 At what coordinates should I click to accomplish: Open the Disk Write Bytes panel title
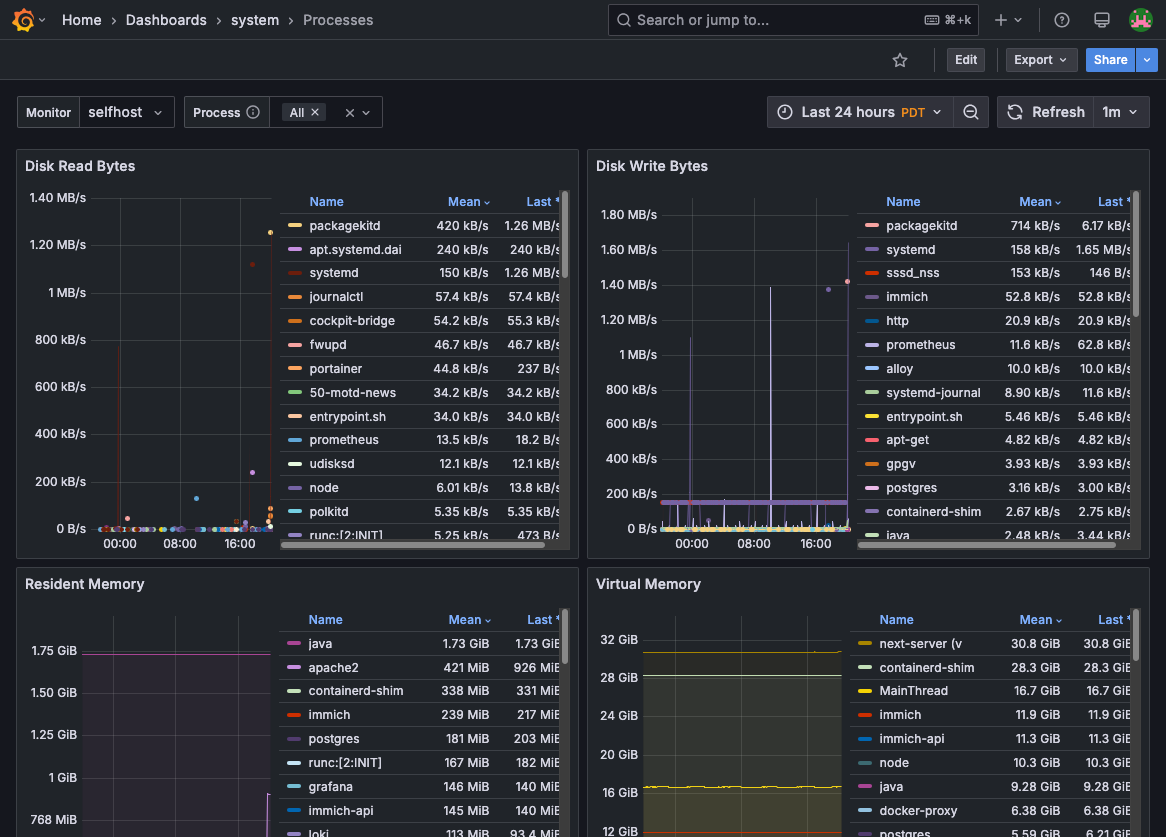point(651,167)
